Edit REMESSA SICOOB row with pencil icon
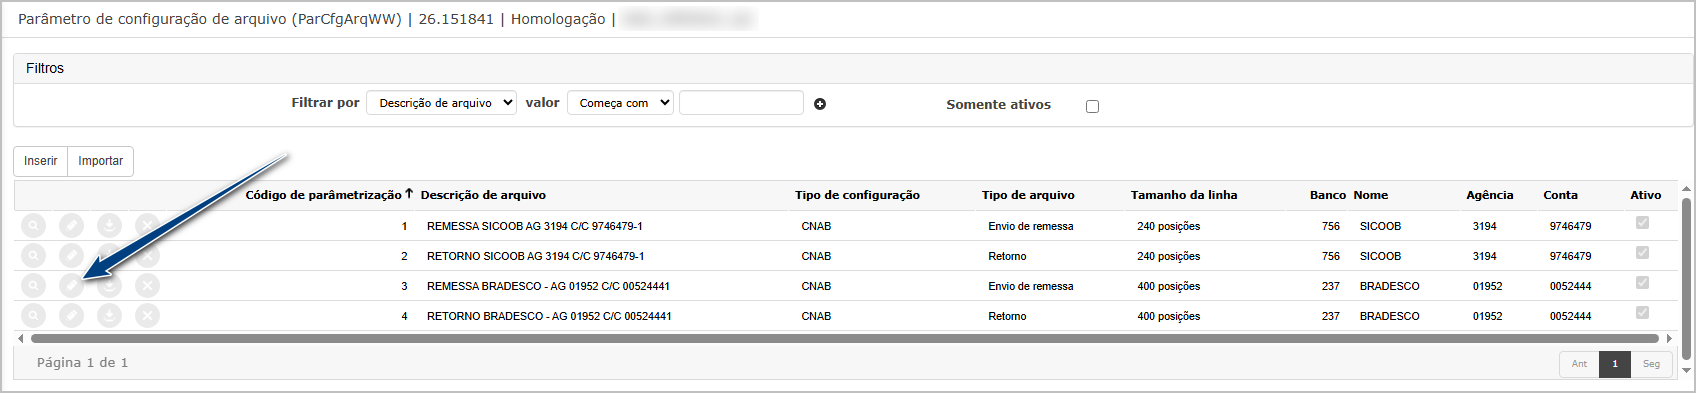This screenshot has width=1696, height=393. [71, 226]
